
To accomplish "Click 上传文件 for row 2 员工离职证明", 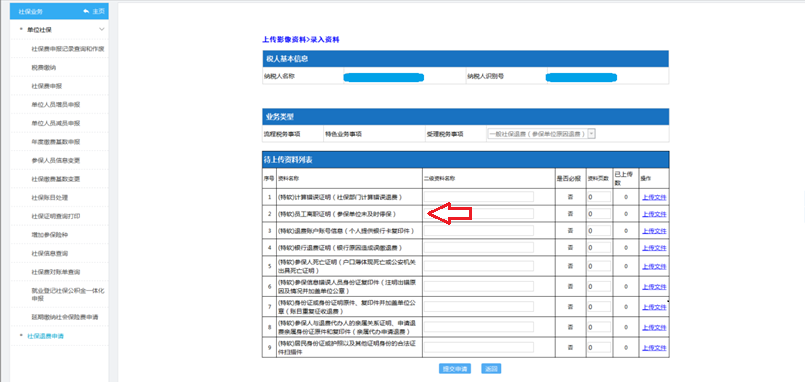I will (x=654, y=214).
